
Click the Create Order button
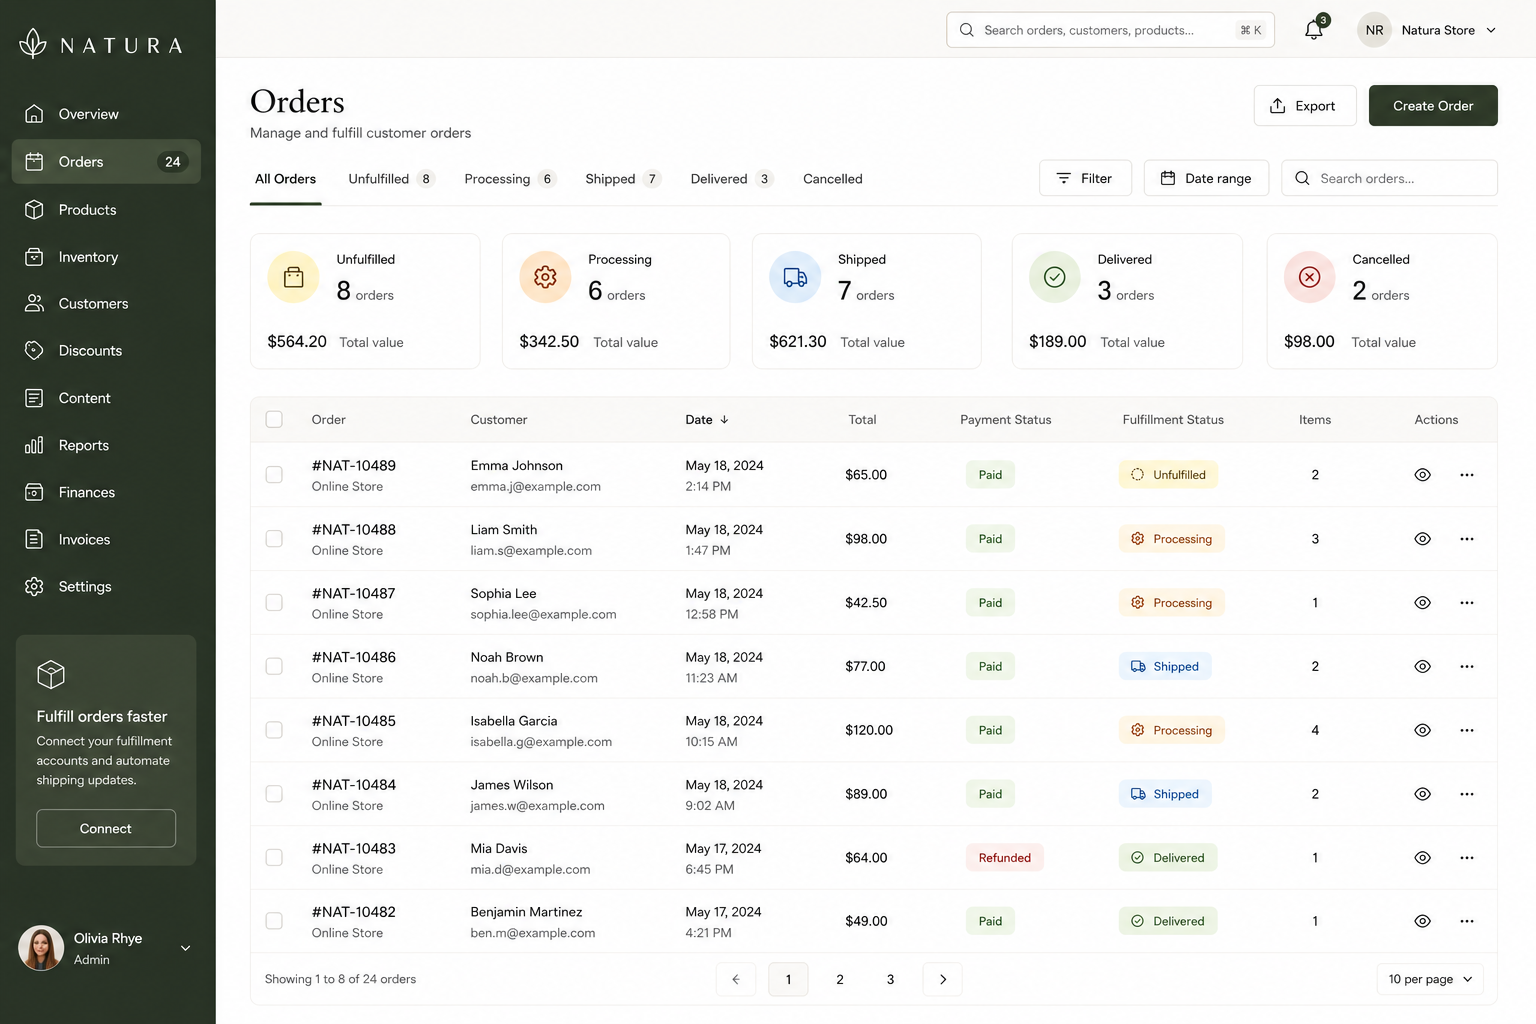point(1433,106)
